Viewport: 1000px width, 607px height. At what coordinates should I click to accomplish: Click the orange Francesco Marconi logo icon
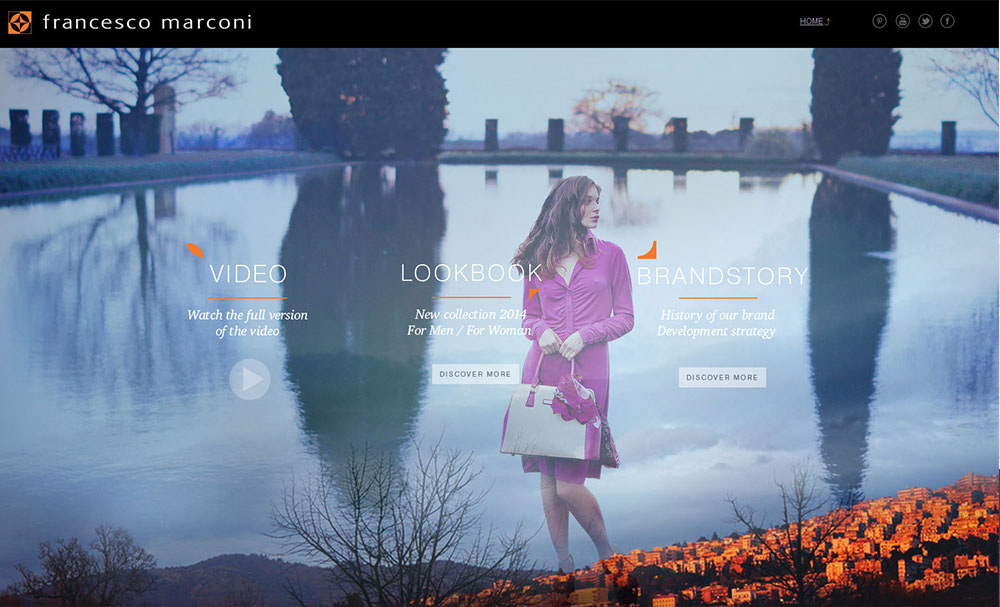[x=20, y=22]
